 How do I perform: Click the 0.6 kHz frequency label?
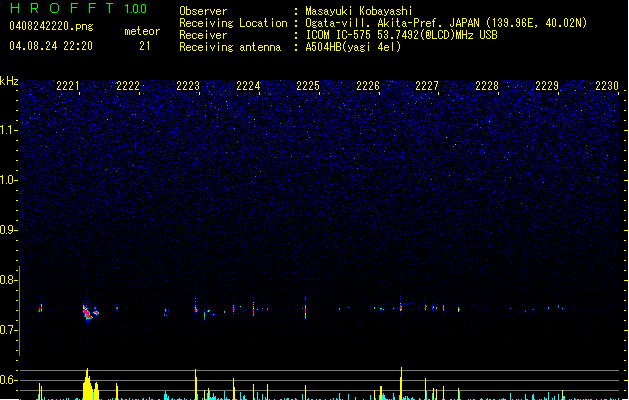point(8,380)
